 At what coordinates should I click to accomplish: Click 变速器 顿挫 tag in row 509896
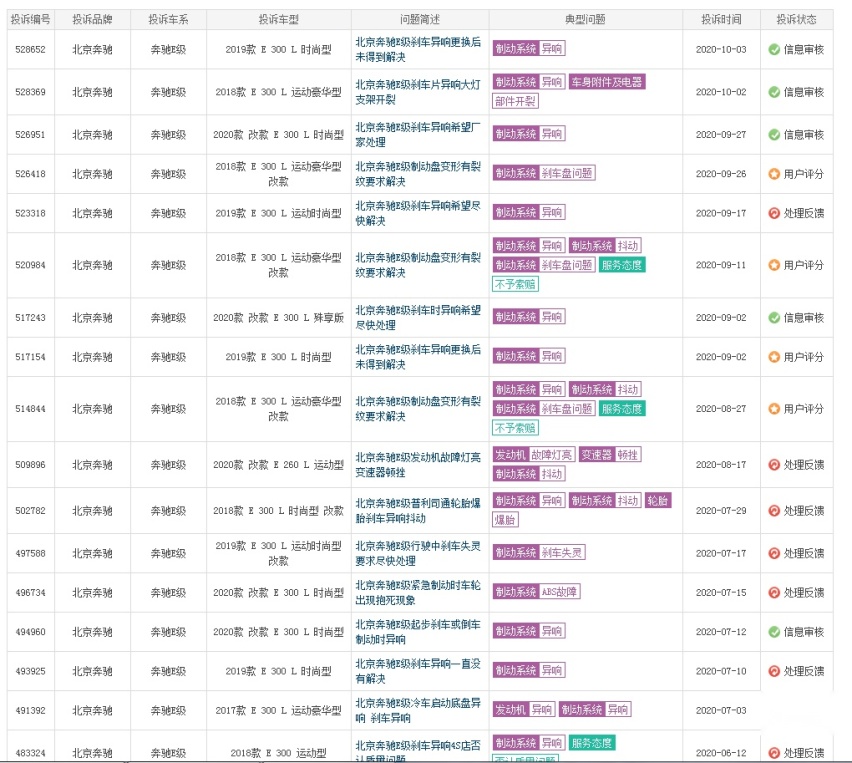coord(610,455)
